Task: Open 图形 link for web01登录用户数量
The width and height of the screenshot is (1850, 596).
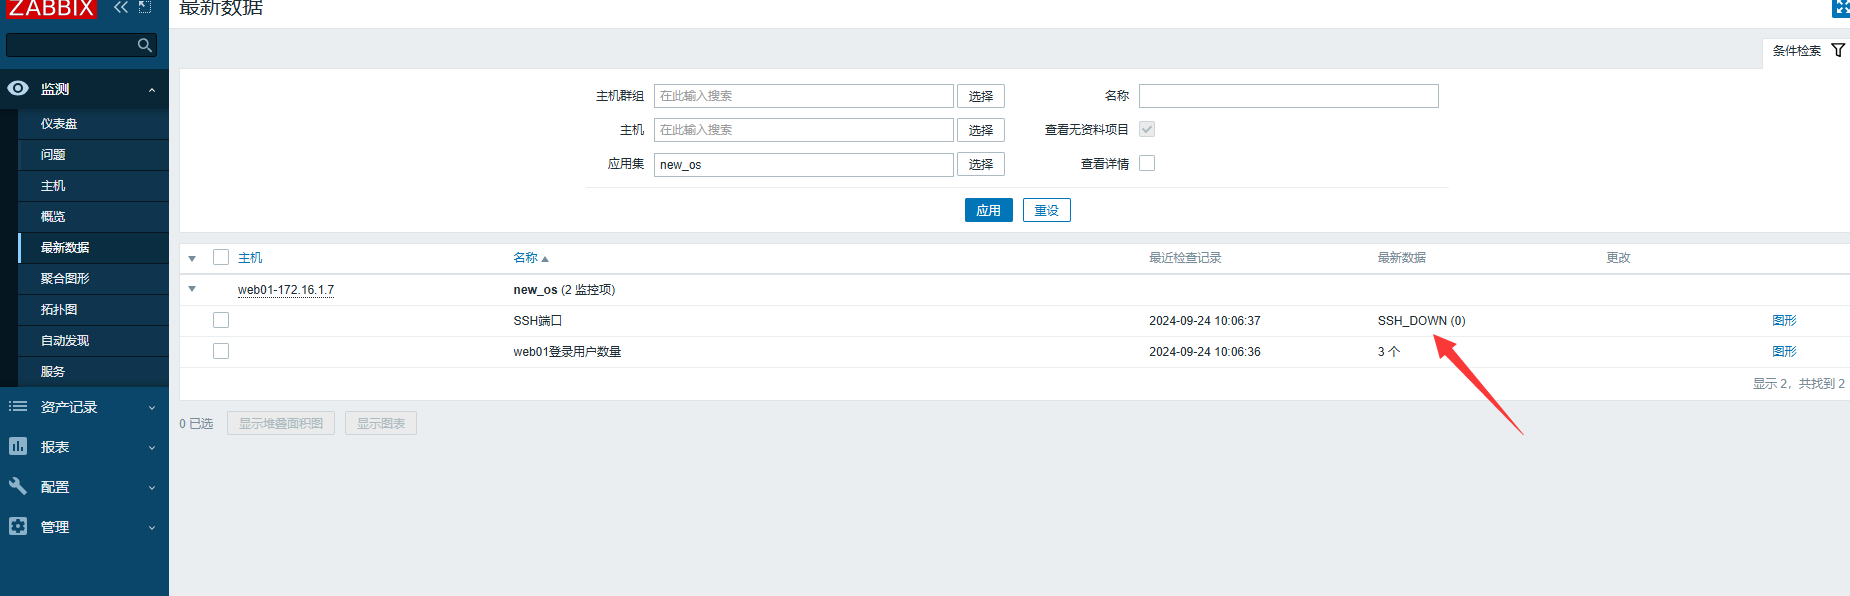Action: (1784, 351)
